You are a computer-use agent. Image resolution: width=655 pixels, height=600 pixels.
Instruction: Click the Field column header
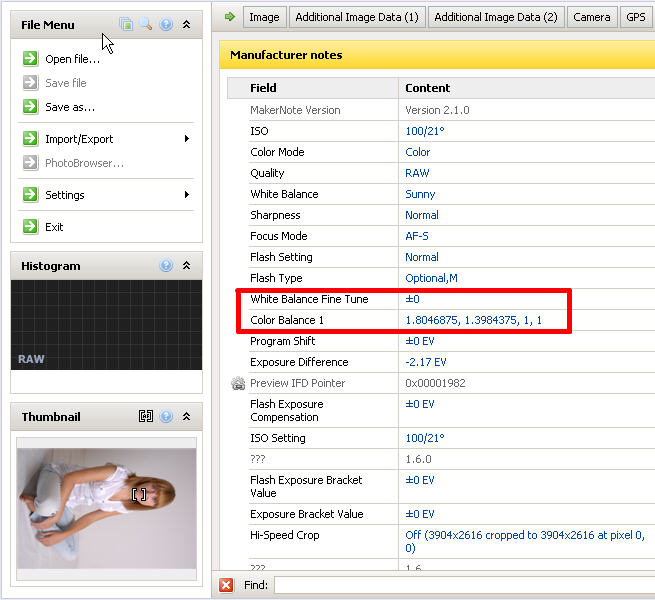313,88
